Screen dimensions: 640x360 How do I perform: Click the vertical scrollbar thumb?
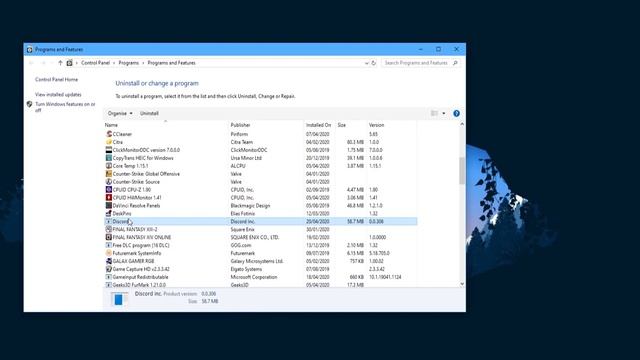click(462, 171)
